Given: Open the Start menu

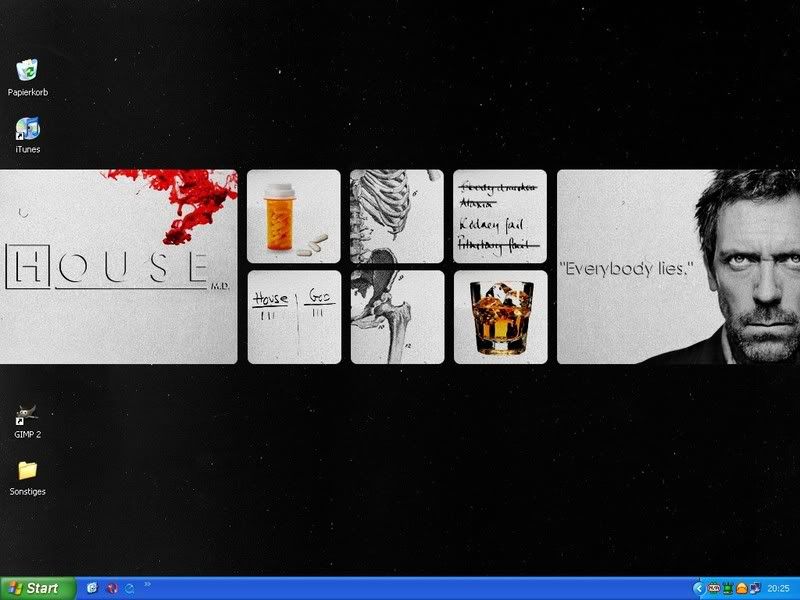Looking at the screenshot, I should tap(38, 588).
